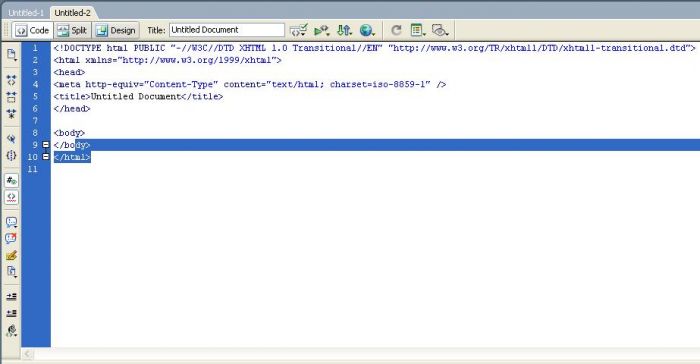Click the Expand All icon

tap(12, 113)
